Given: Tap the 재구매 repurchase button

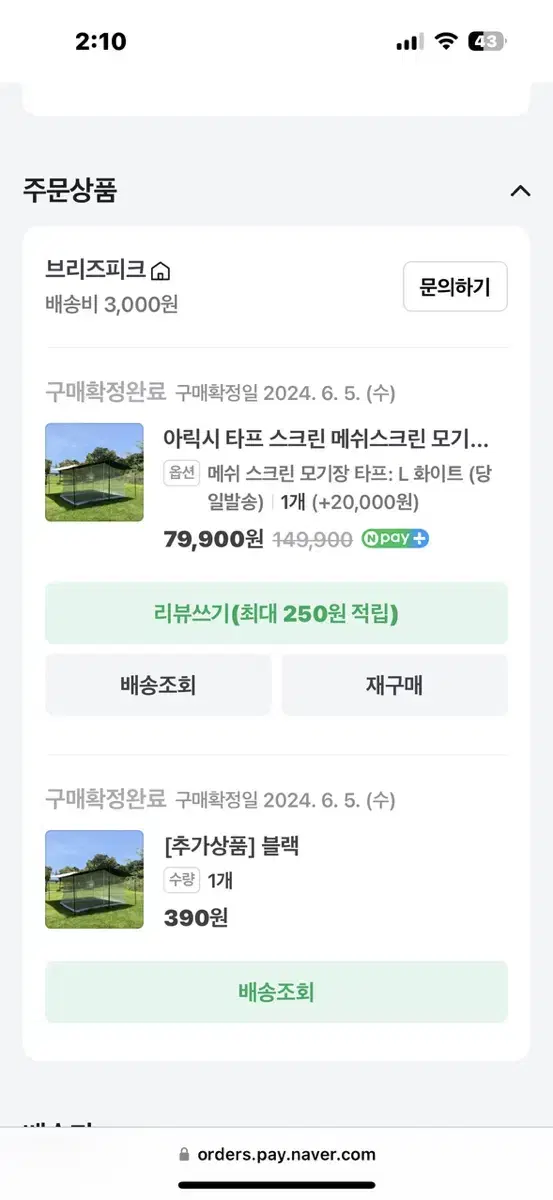Looking at the screenshot, I should tap(394, 685).
